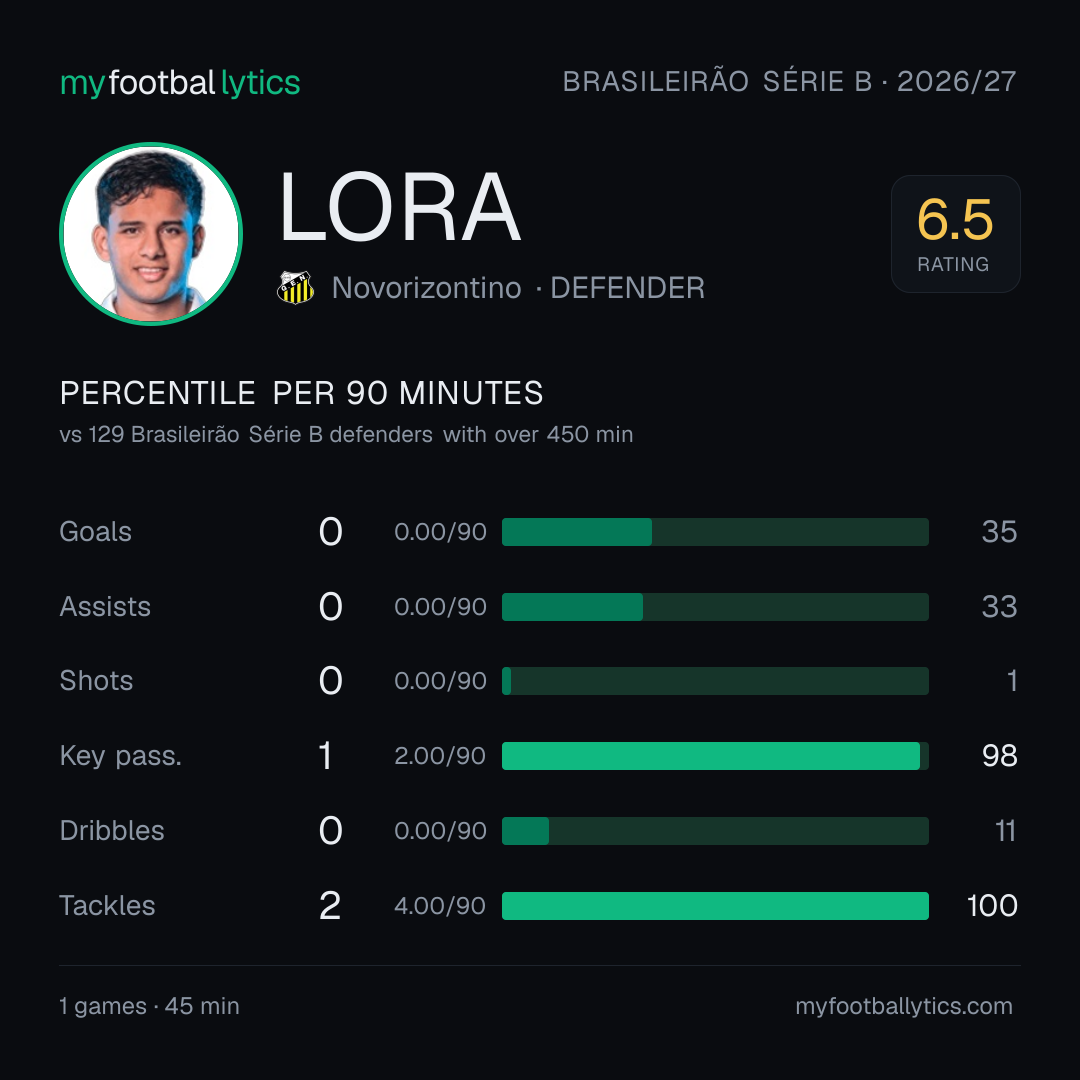The height and width of the screenshot is (1080, 1080).
Task: Click the 2.00/90 key pass rate
Action: (x=440, y=756)
